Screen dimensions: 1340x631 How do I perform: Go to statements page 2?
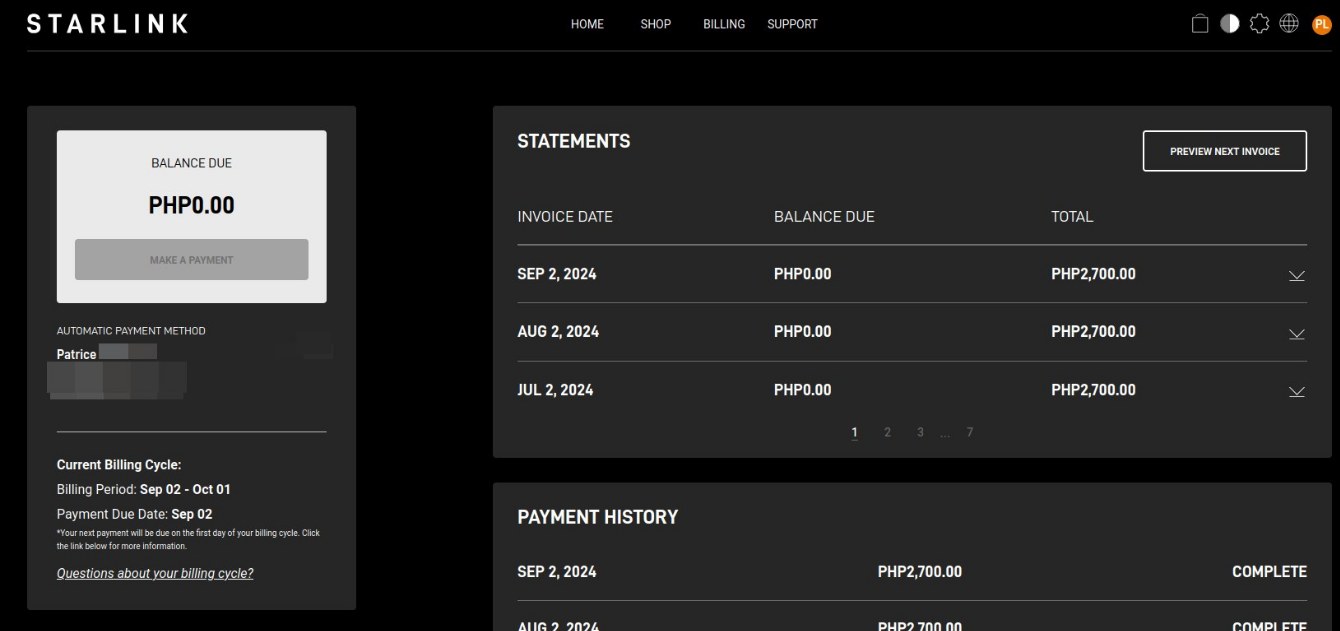tap(887, 432)
